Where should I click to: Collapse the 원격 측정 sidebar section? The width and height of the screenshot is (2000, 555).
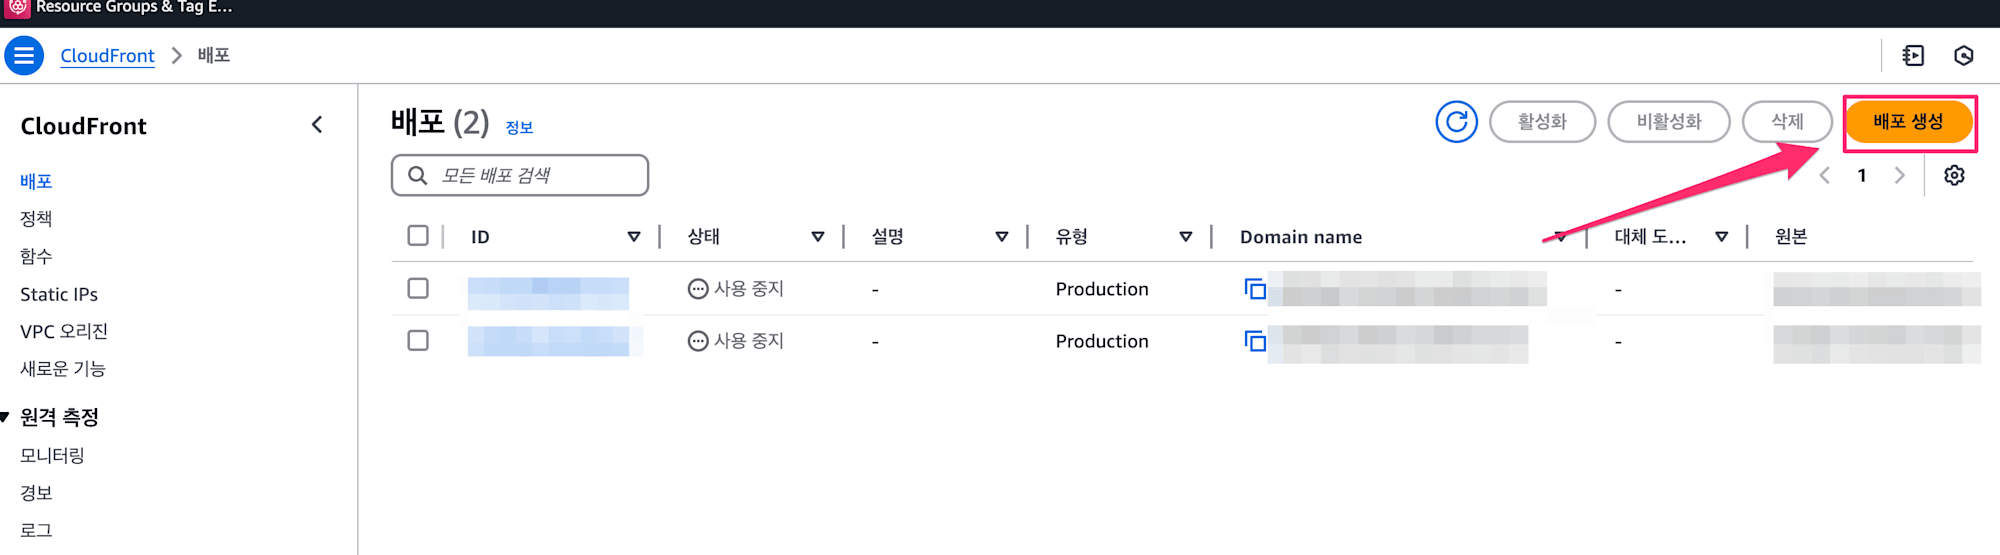pos(5,417)
